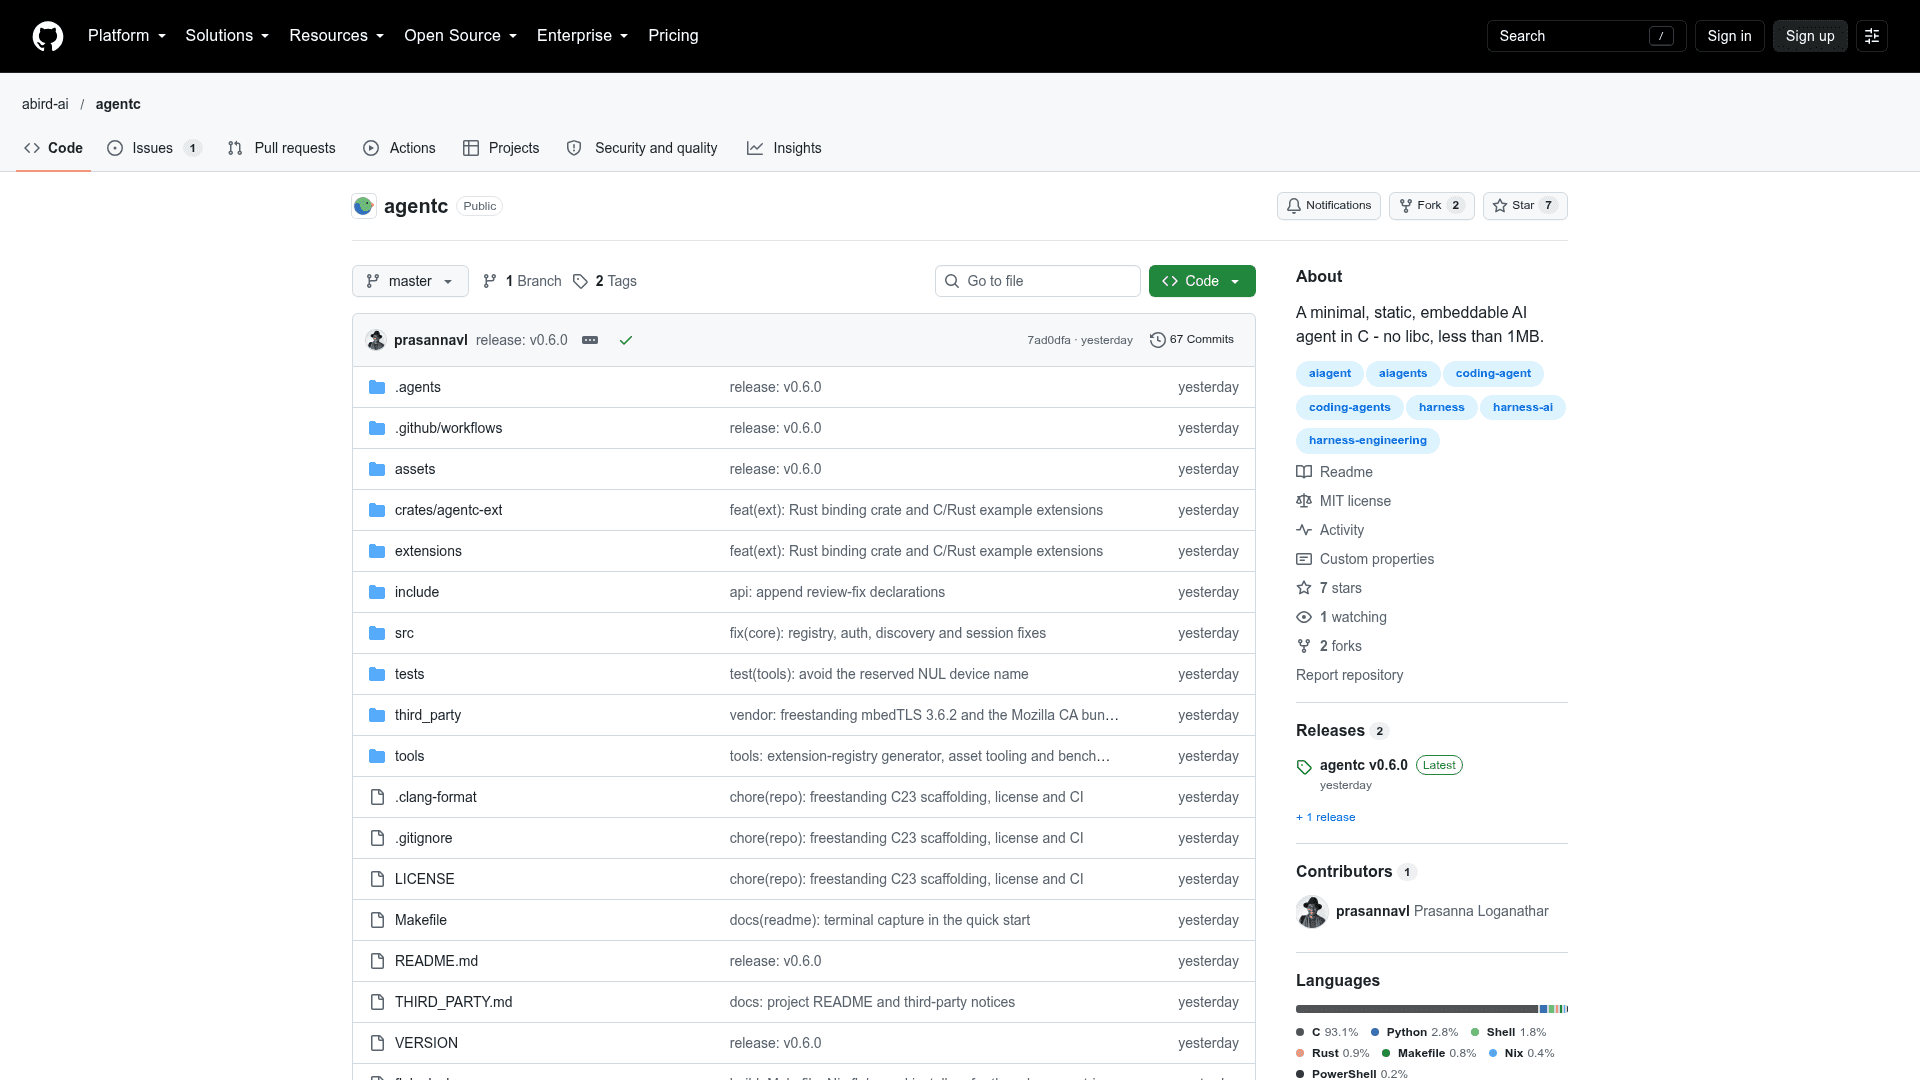
Task: Expand commit message ellipsis for release v0.6.0
Action: click(590, 340)
